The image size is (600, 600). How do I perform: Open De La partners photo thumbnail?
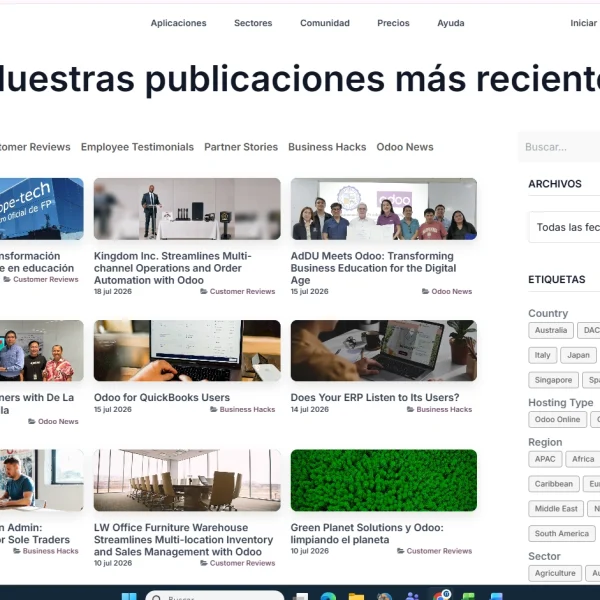point(42,351)
